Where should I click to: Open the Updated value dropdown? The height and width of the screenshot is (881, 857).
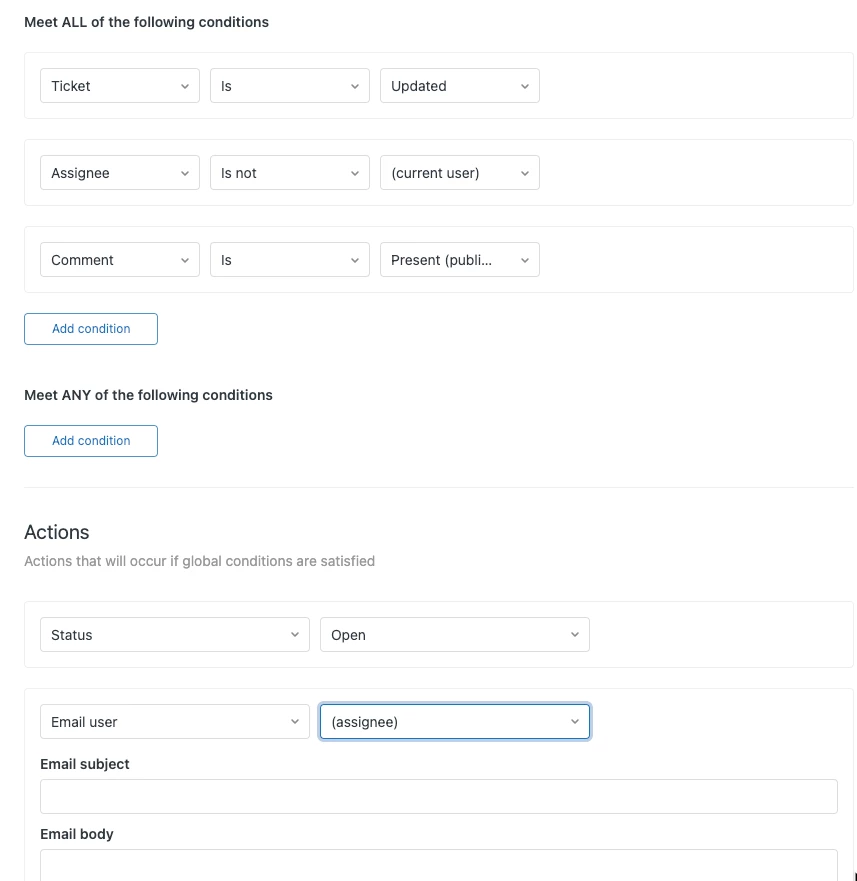point(460,86)
